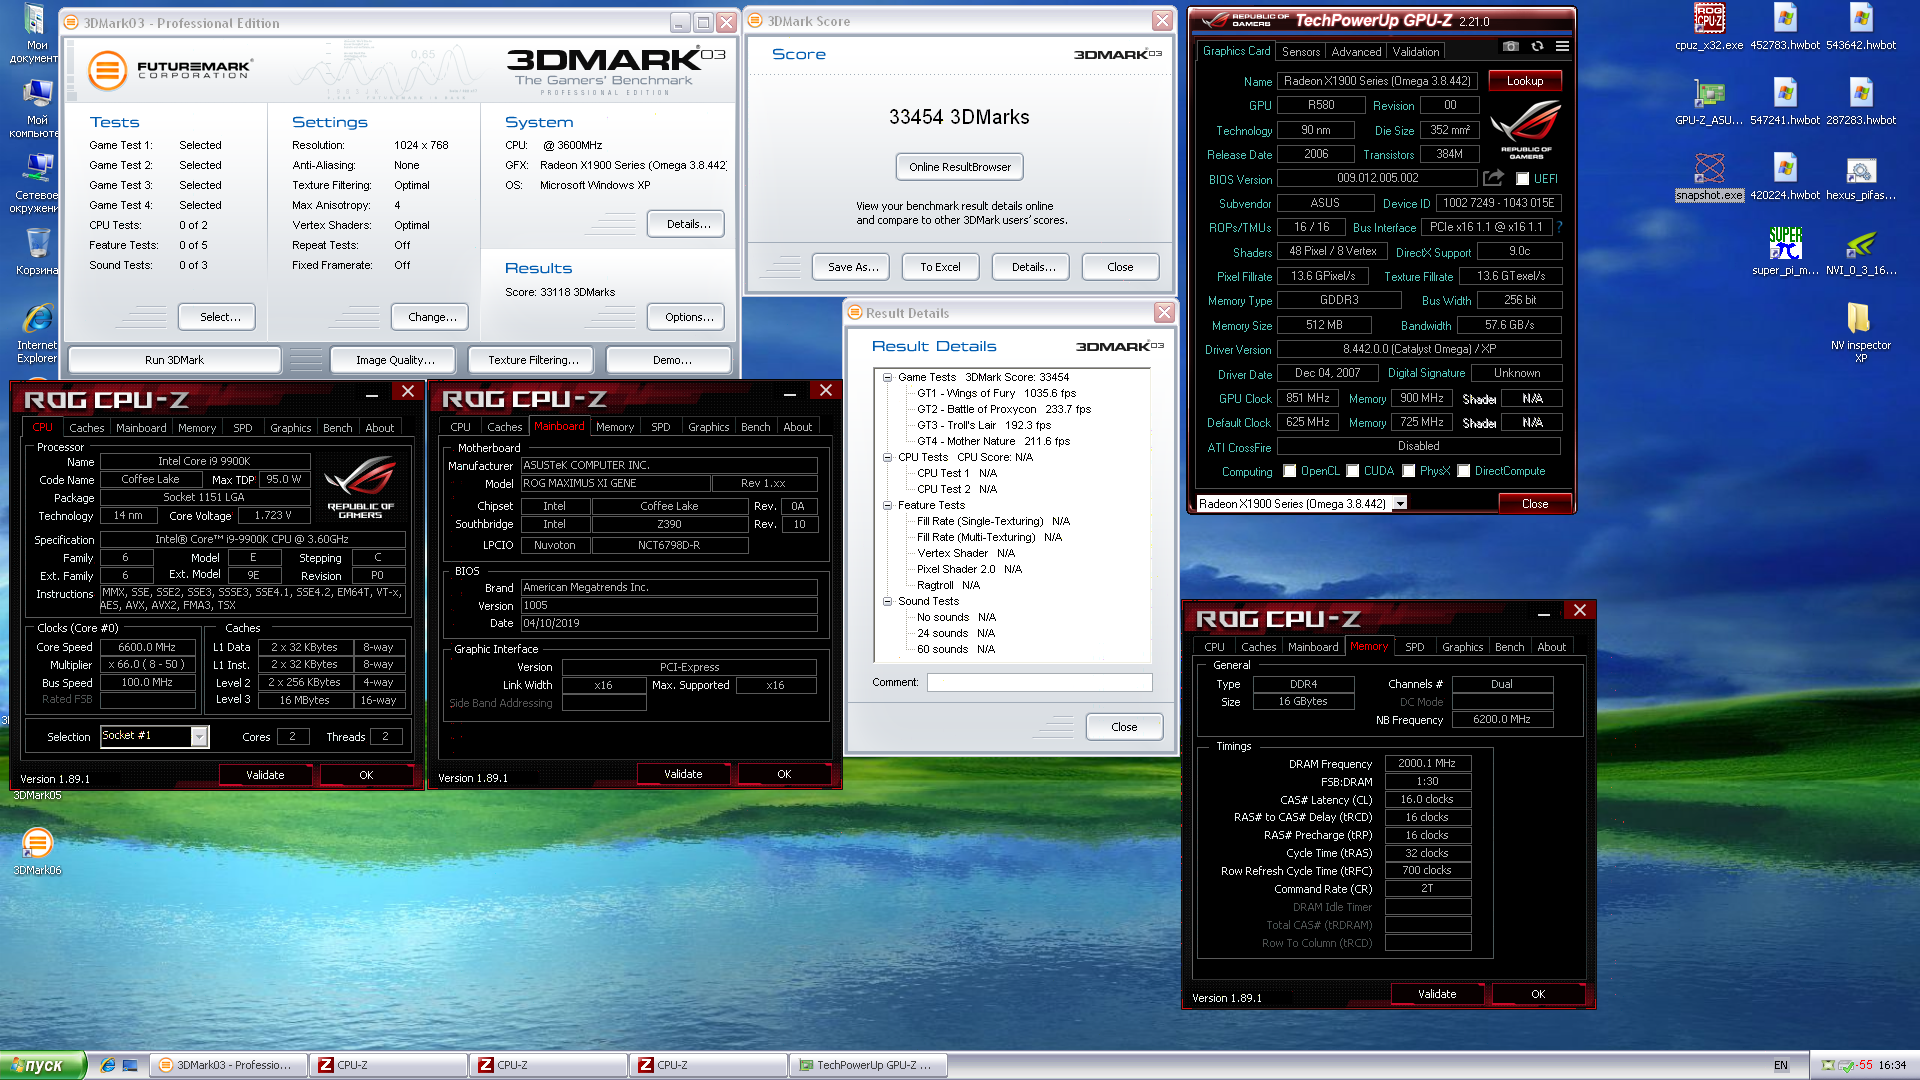Open the GPU-Z_ASUS desktop shortcut

(1709, 102)
